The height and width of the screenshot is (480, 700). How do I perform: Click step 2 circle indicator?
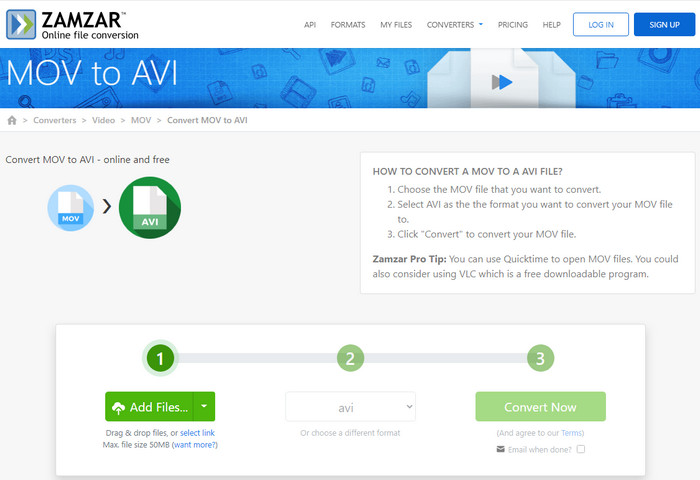(350, 358)
